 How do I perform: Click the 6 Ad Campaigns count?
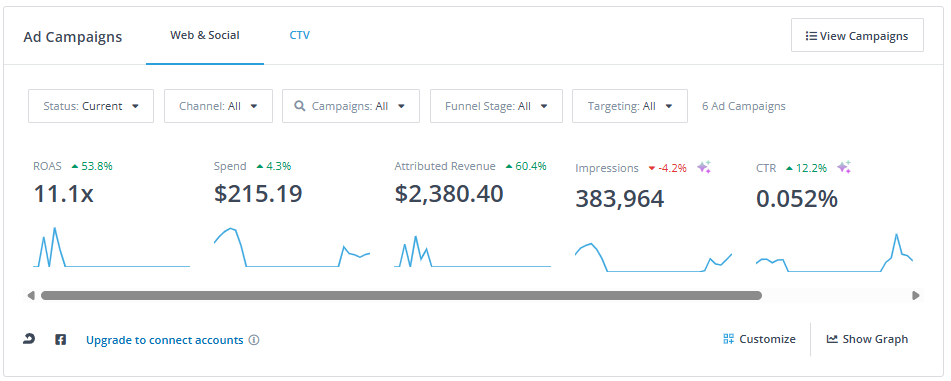point(744,106)
